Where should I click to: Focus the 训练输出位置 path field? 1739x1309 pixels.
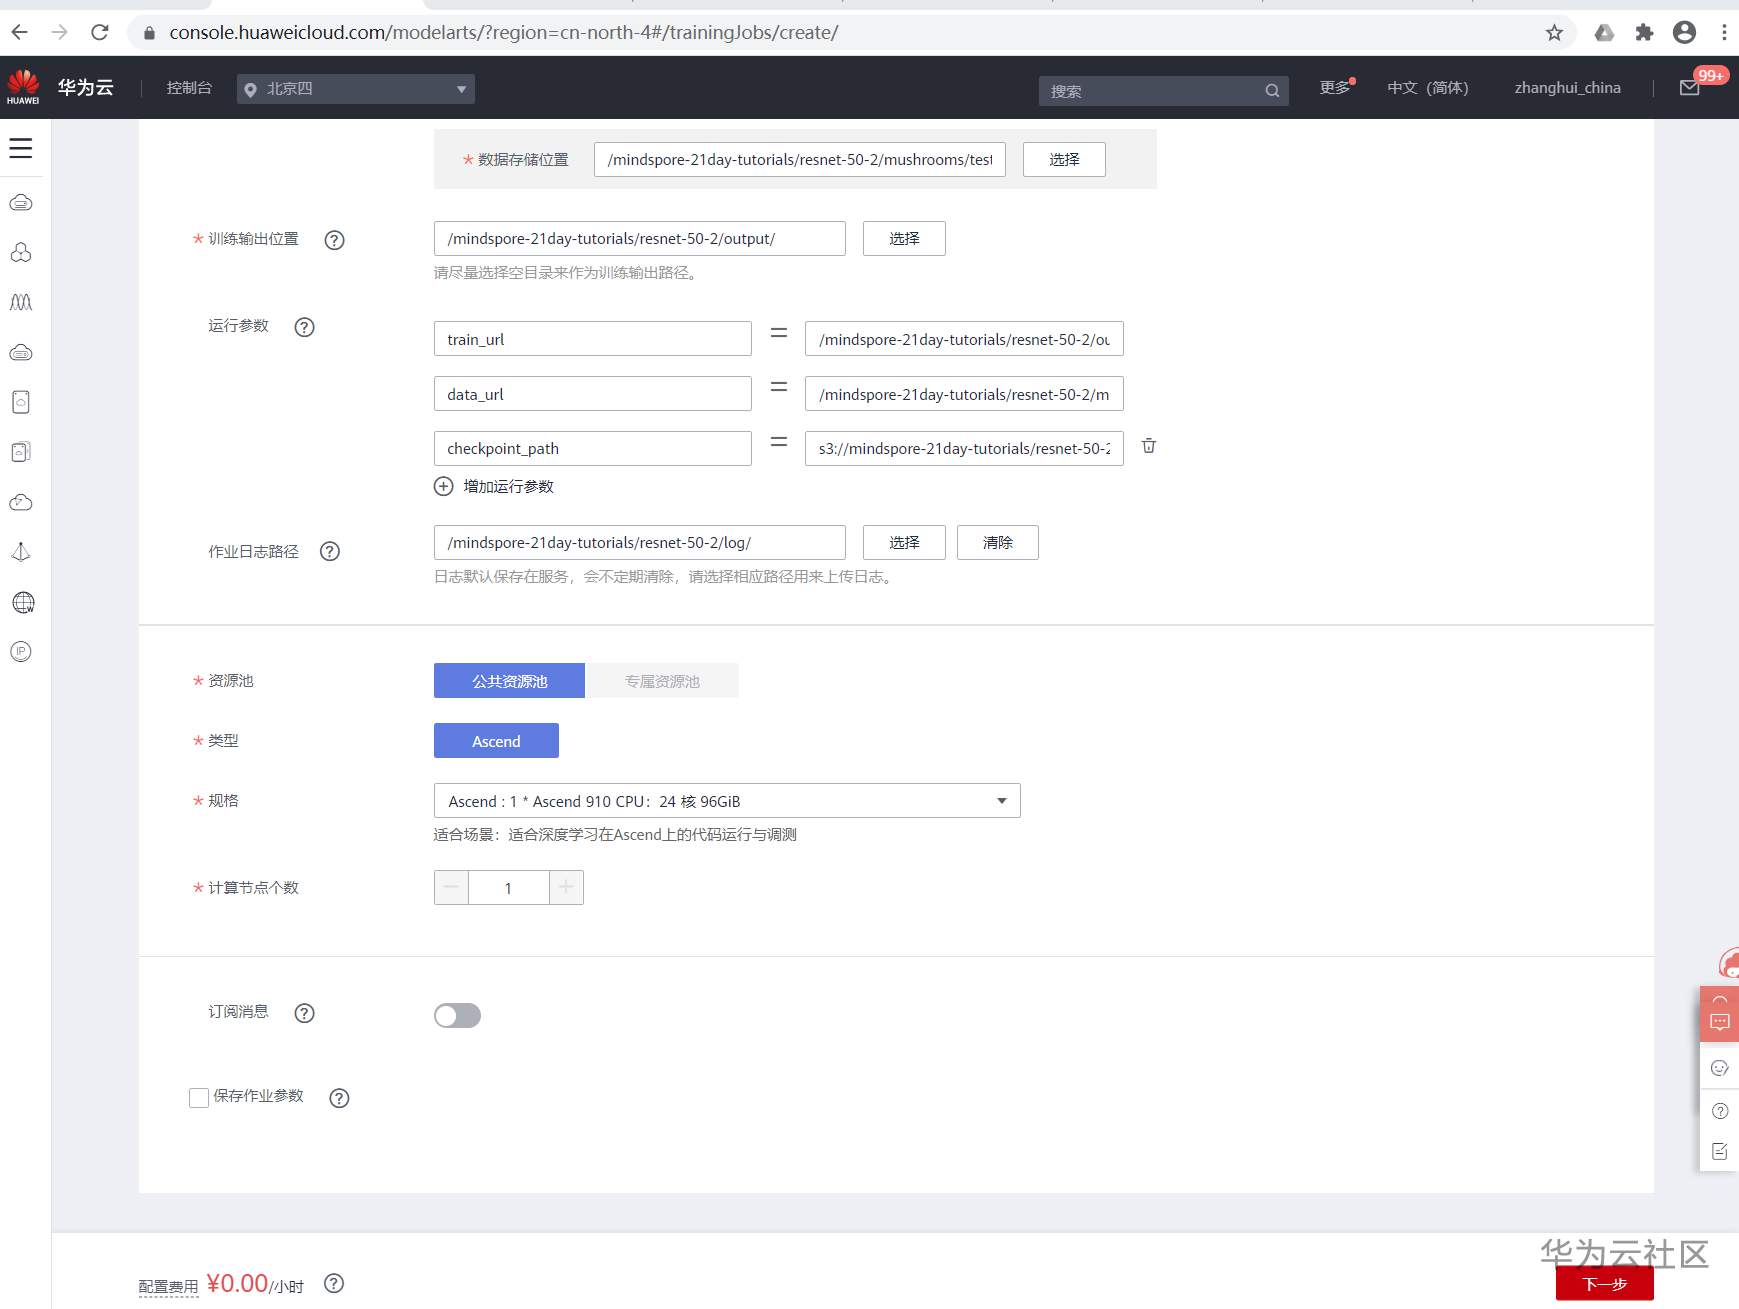click(640, 238)
